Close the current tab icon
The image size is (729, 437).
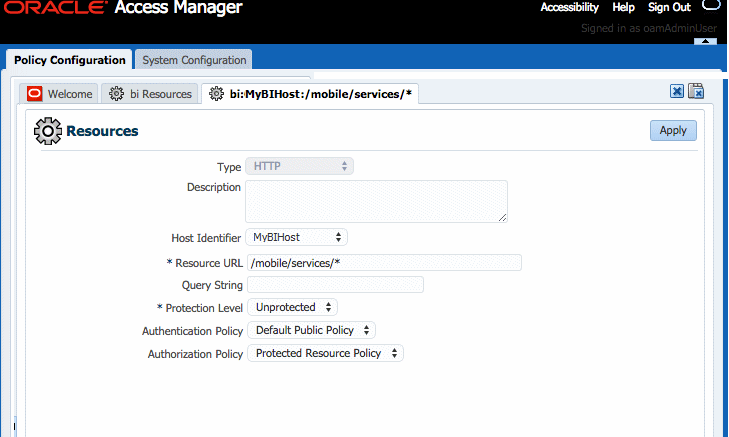coord(676,91)
